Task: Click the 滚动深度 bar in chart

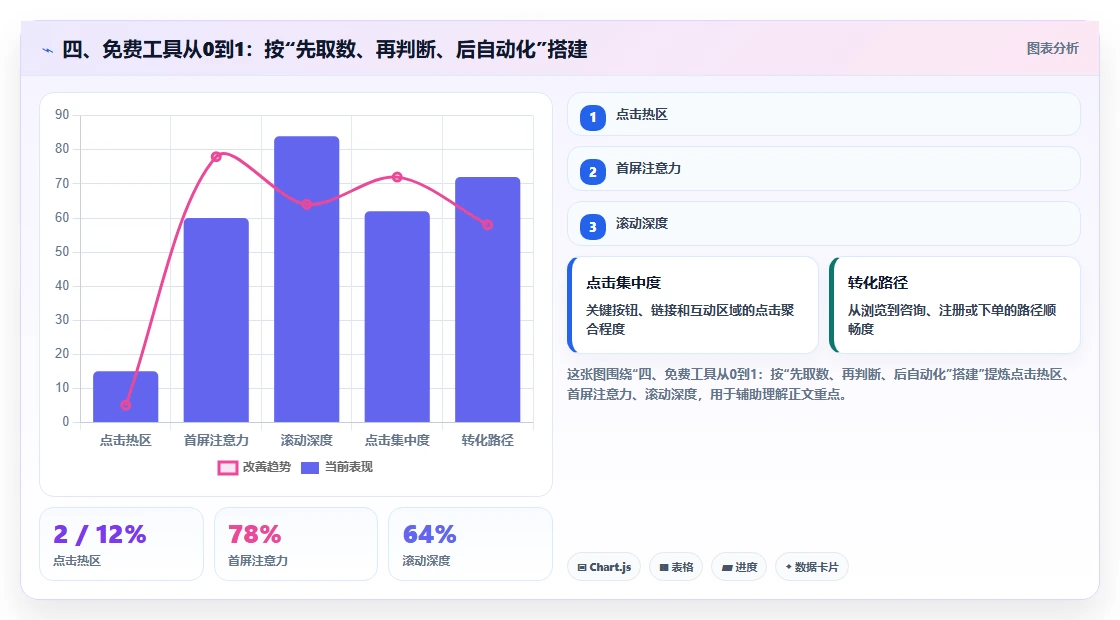Action: pyautogui.click(x=306, y=279)
